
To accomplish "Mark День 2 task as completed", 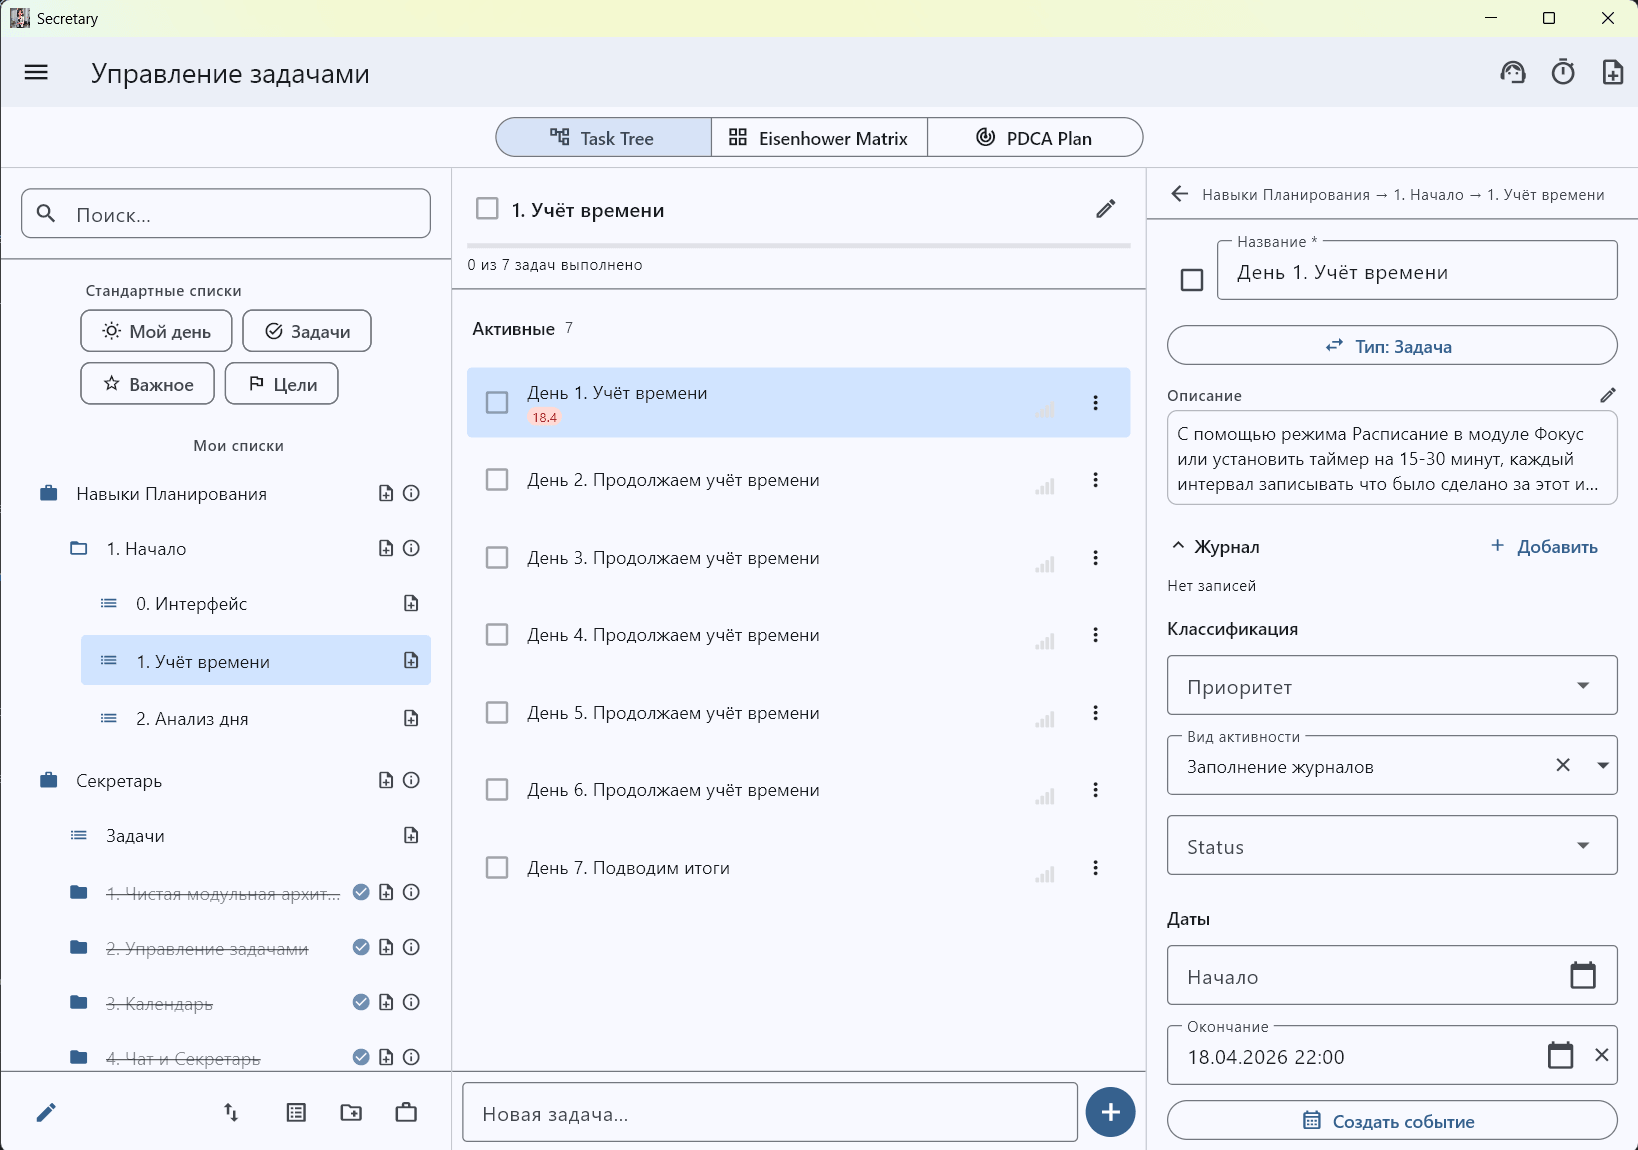I will pos(497,480).
